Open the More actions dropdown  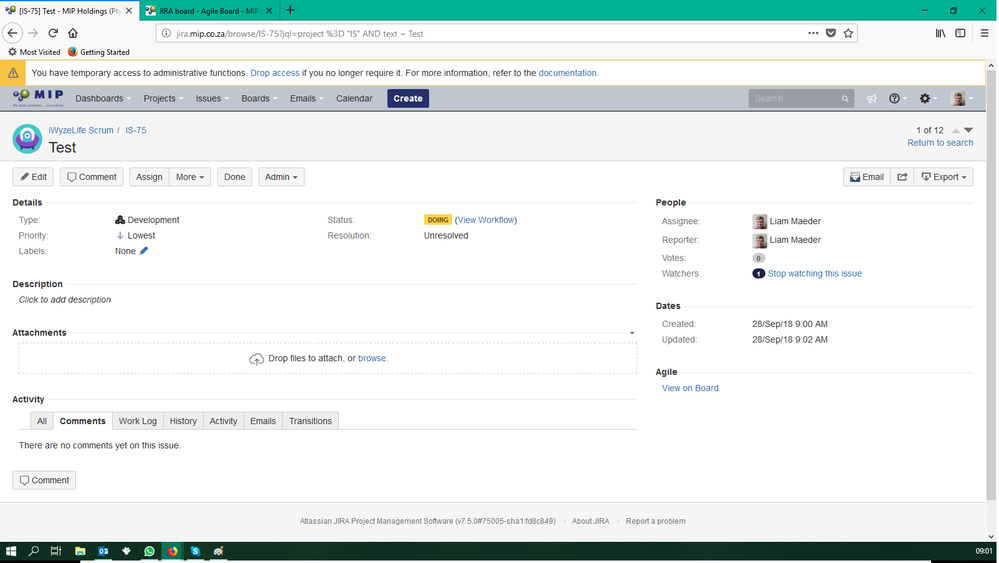(x=190, y=177)
